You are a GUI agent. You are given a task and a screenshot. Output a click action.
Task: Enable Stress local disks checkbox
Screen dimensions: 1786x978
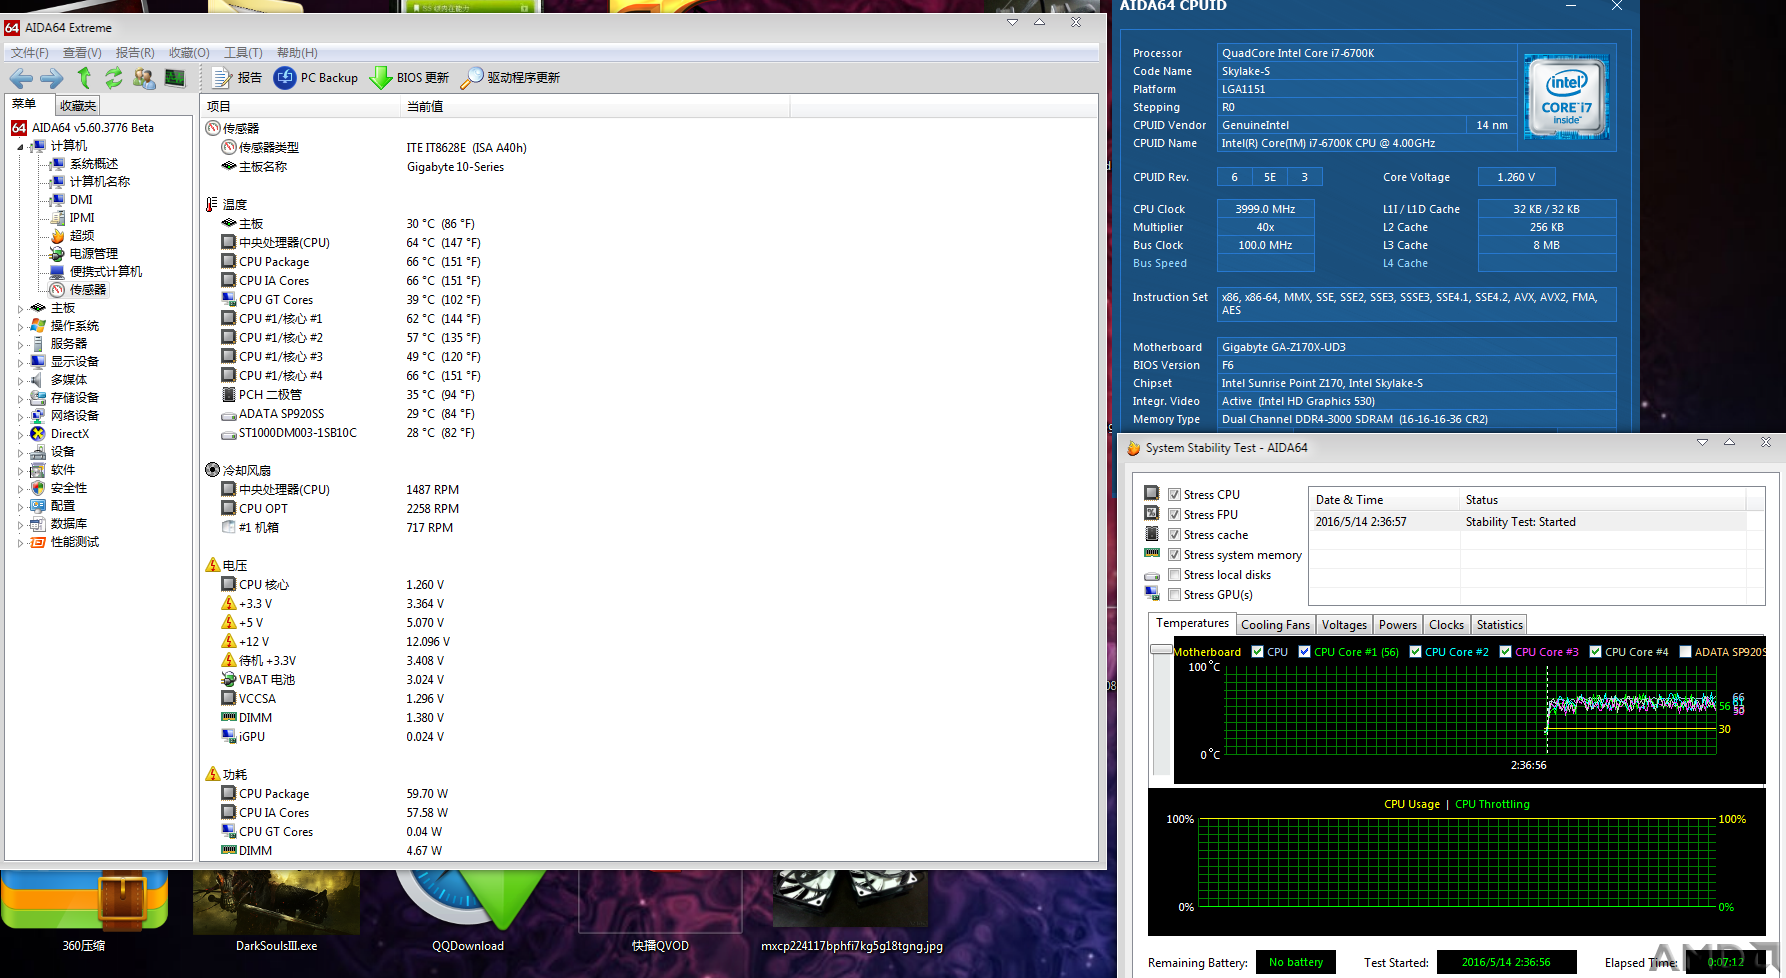click(1175, 575)
